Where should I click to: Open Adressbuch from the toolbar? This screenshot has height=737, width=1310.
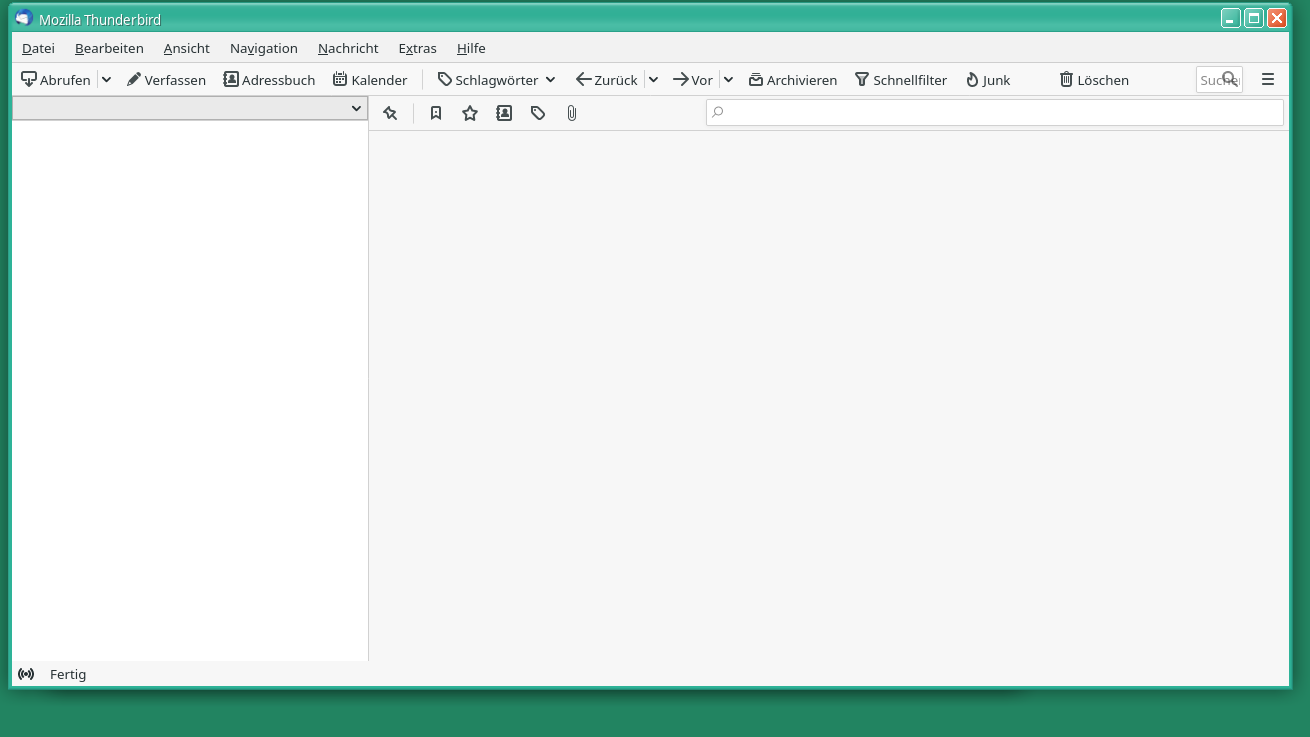pyautogui.click(x=269, y=80)
